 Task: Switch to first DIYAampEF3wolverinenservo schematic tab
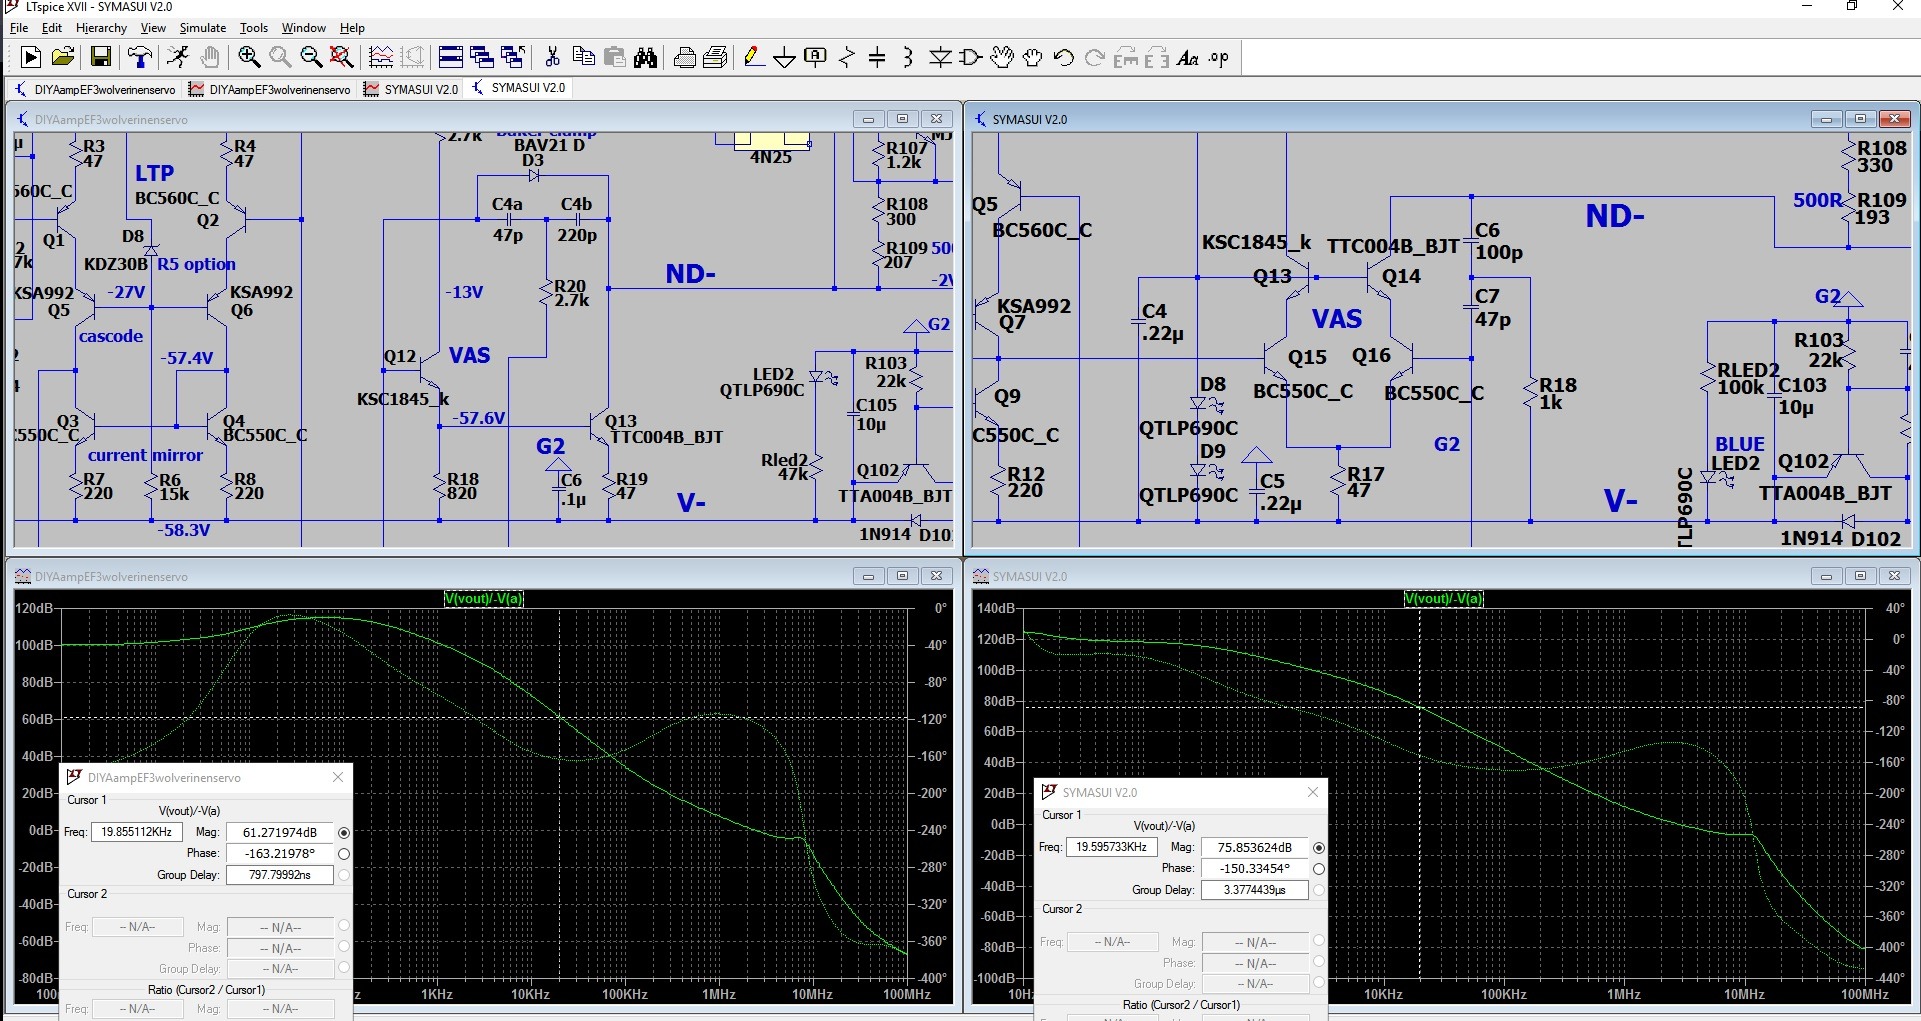coord(95,89)
